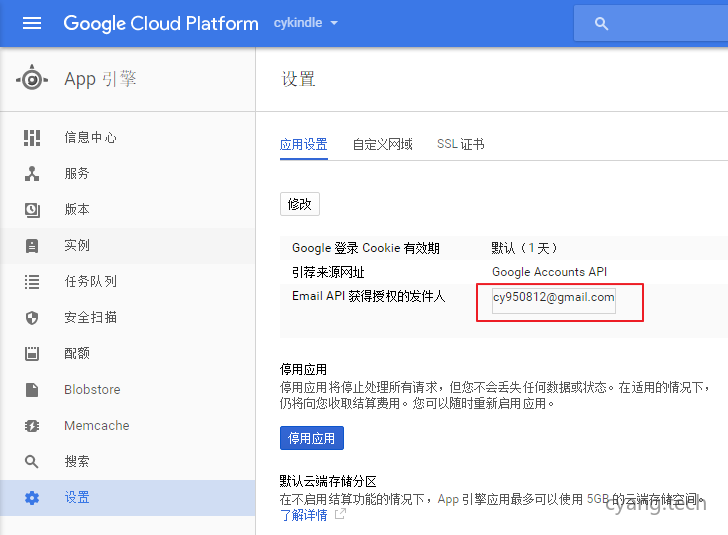The height and width of the screenshot is (535, 728).
Task: Click the 实例 instances icon
Action: pyautogui.click(x=32, y=245)
